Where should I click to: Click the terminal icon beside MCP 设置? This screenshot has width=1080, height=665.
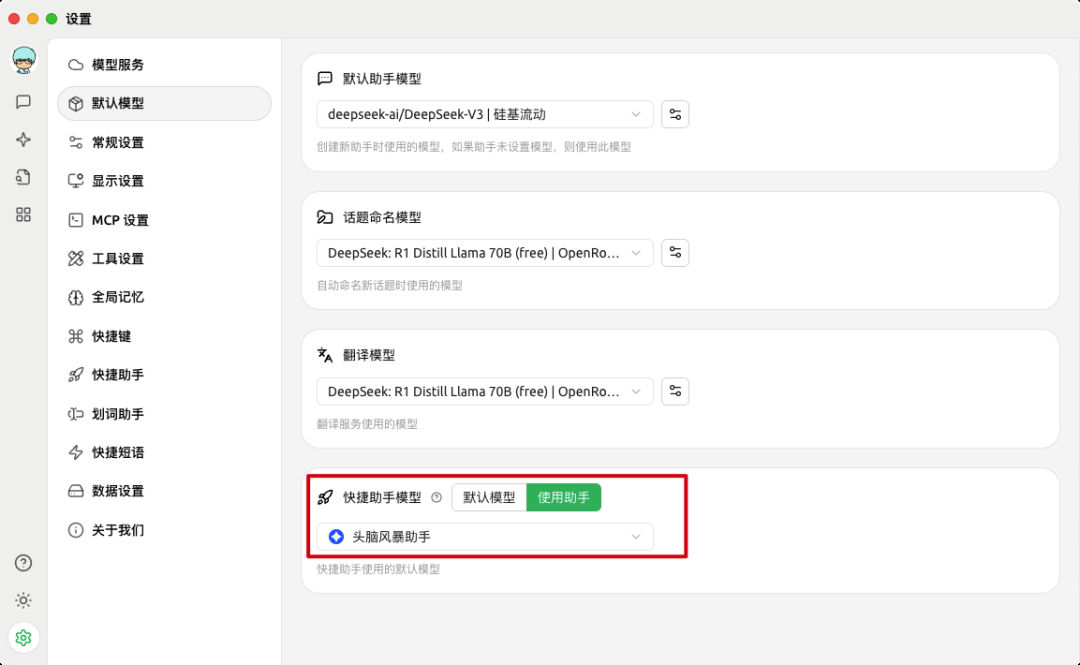76,220
